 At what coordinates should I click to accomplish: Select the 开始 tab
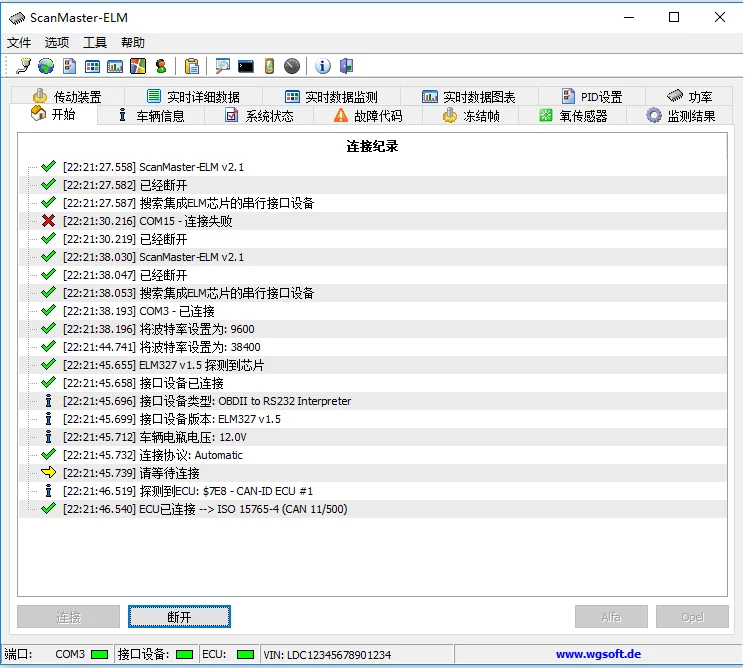[54, 115]
